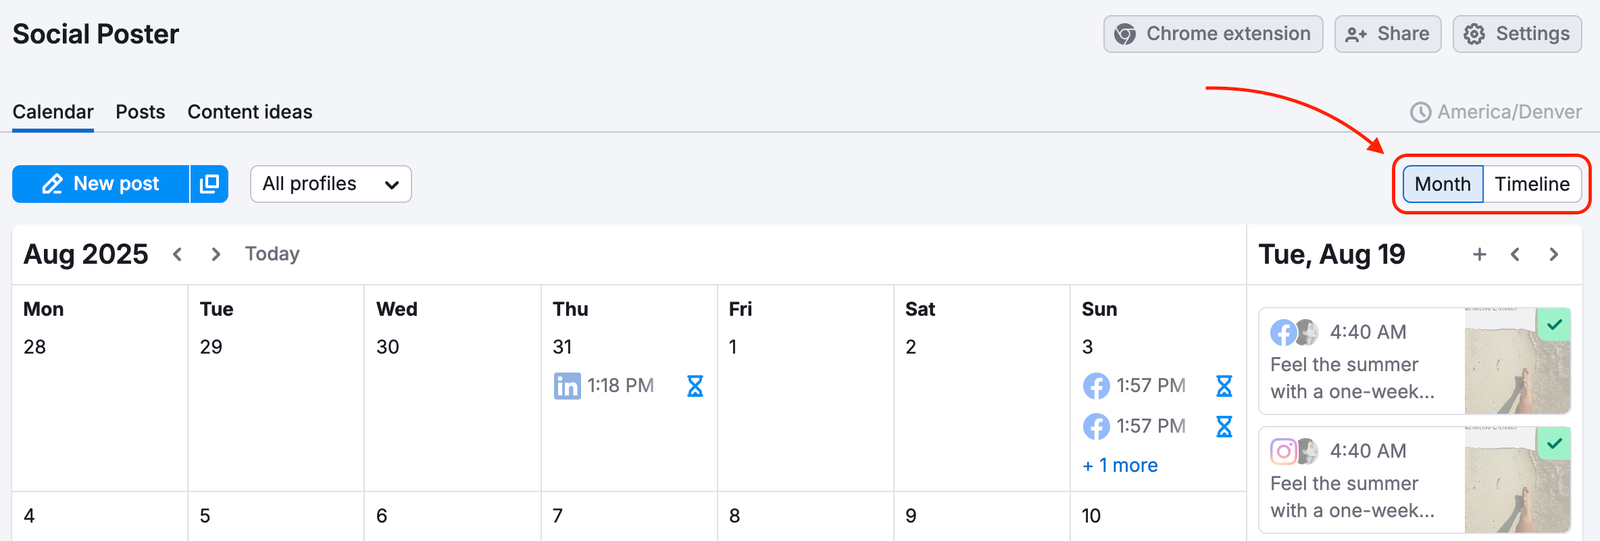Open the Posts tab
Image resolution: width=1600 pixels, height=541 pixels.
coord(140,112)
